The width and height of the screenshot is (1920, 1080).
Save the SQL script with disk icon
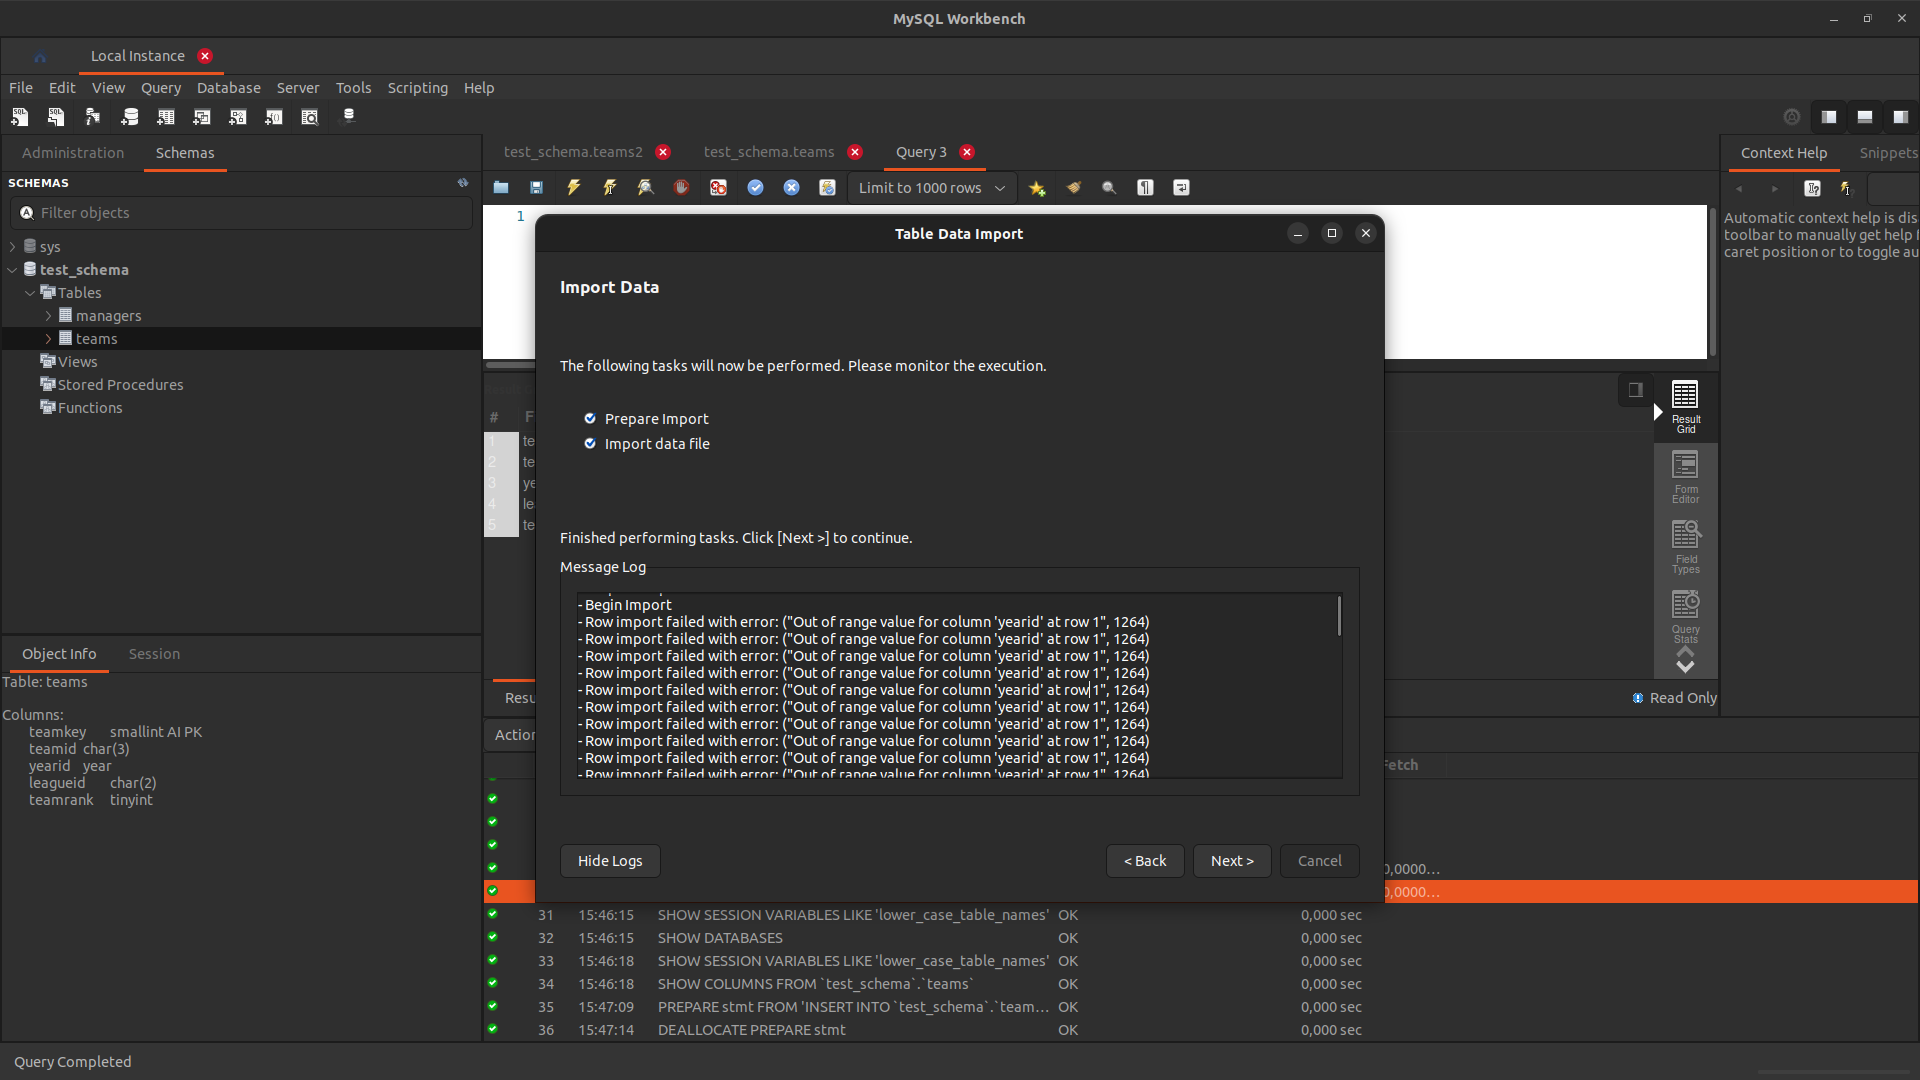coord(537,188)
